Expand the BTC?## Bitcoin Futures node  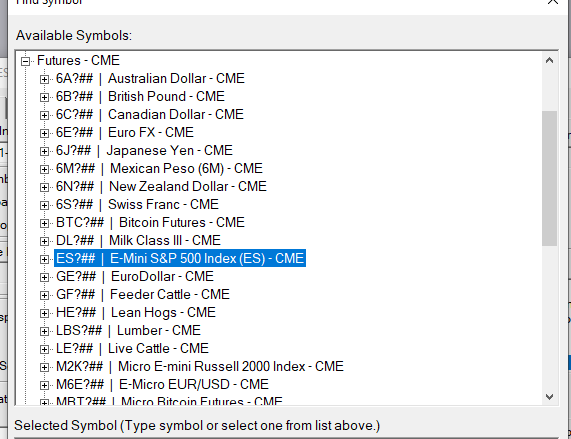coord(44,224)
